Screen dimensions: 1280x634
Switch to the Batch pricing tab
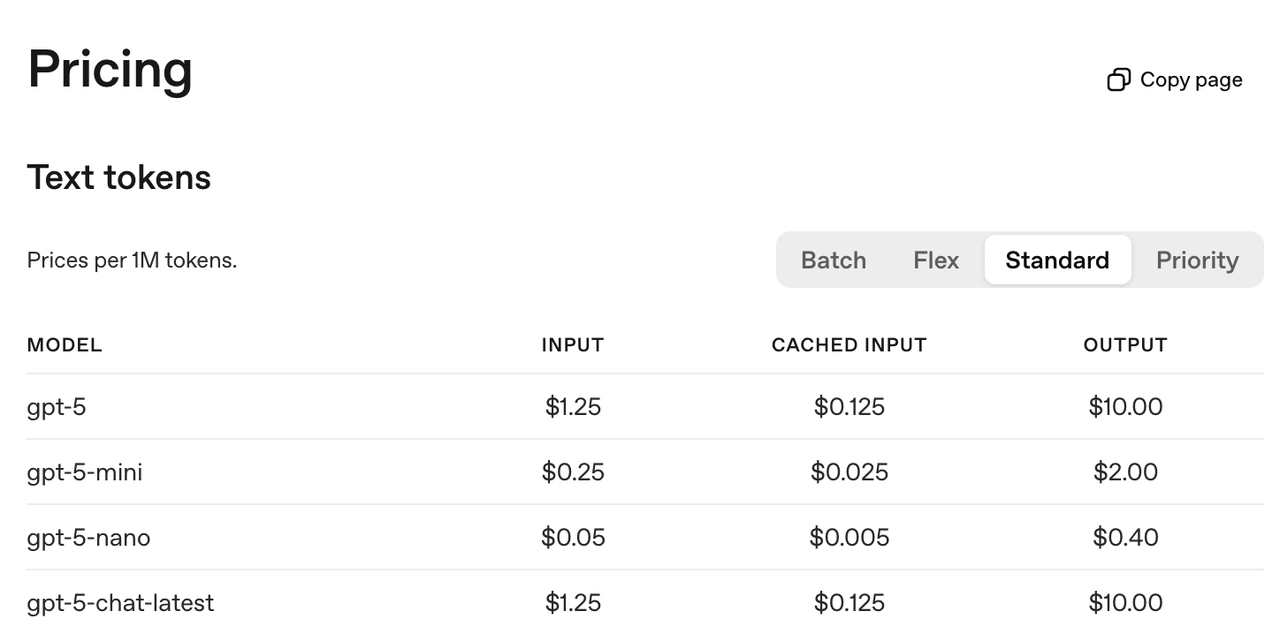pos(833,260)
